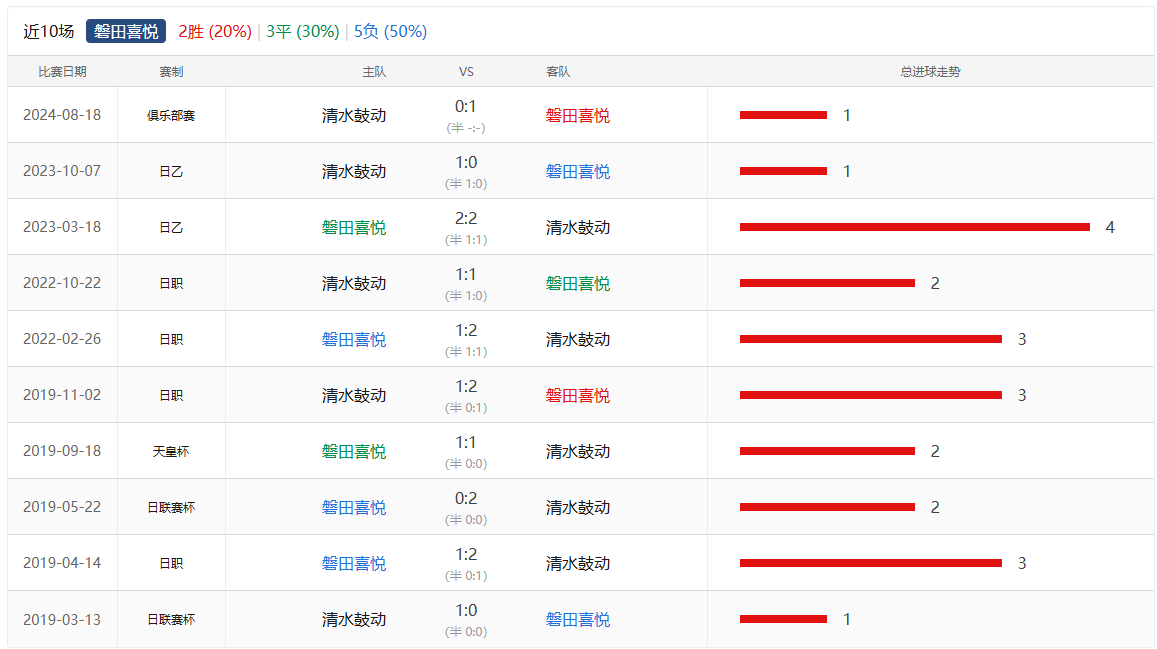Screen dimensions: 1157x649
Task: Click the 1:2 score in 2019-11-02 row
Action: tap(466, 386)
